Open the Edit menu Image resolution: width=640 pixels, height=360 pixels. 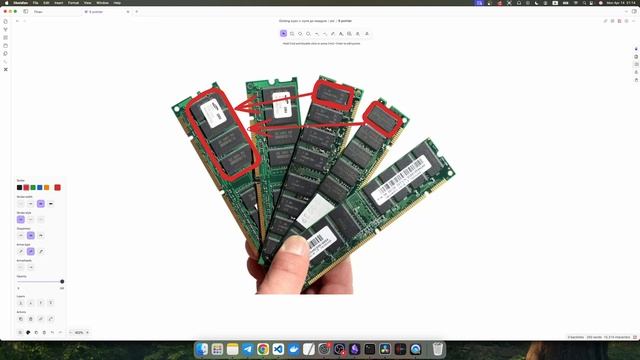pos(46,3)
